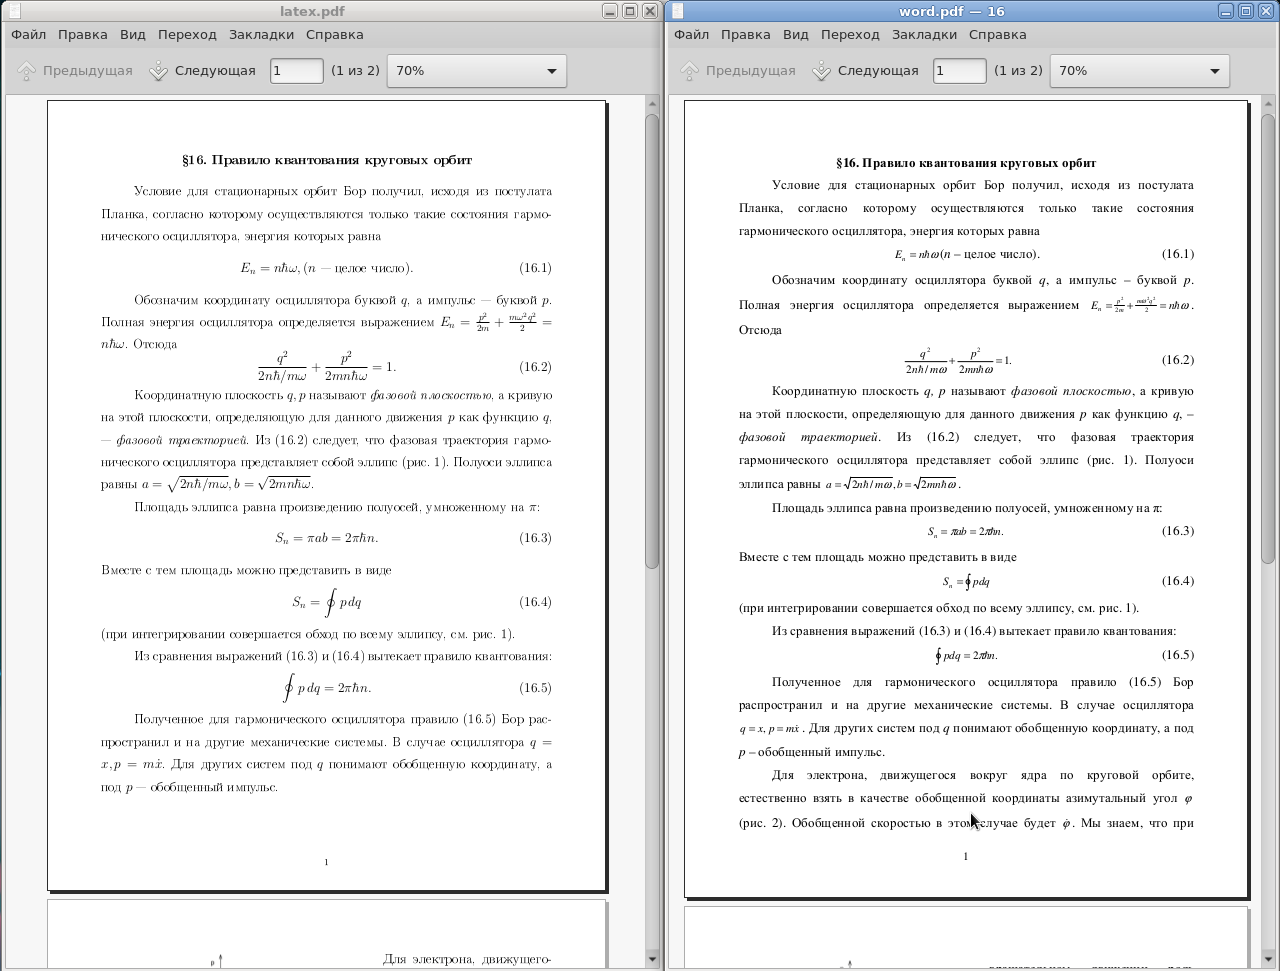Click equation number (16.2) in latex.pdf
The height and width of the screenshot is (971, 1280).
tap(535, 367)
